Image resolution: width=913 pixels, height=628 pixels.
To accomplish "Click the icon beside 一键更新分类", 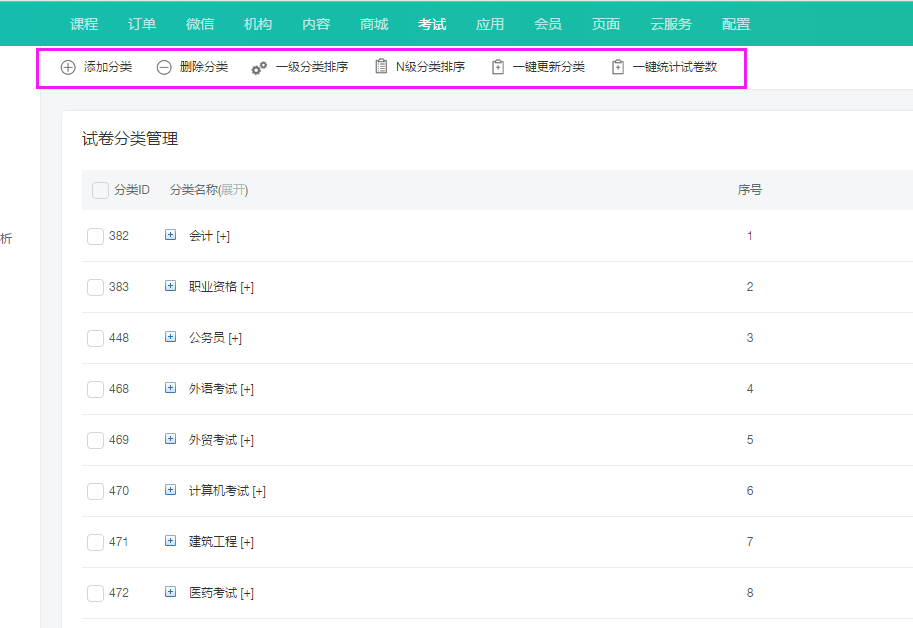I will pyautogui.click(x=498, y=68).
